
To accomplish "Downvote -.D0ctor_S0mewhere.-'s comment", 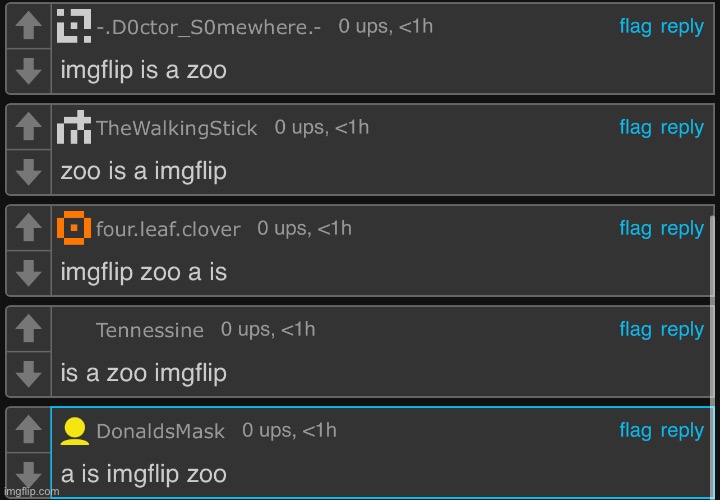I will (29, 71).
